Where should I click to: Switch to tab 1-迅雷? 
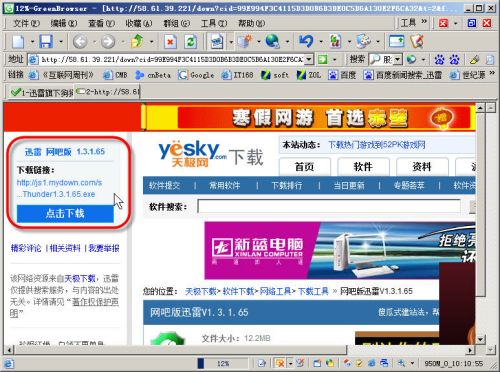tap(41, 92)
